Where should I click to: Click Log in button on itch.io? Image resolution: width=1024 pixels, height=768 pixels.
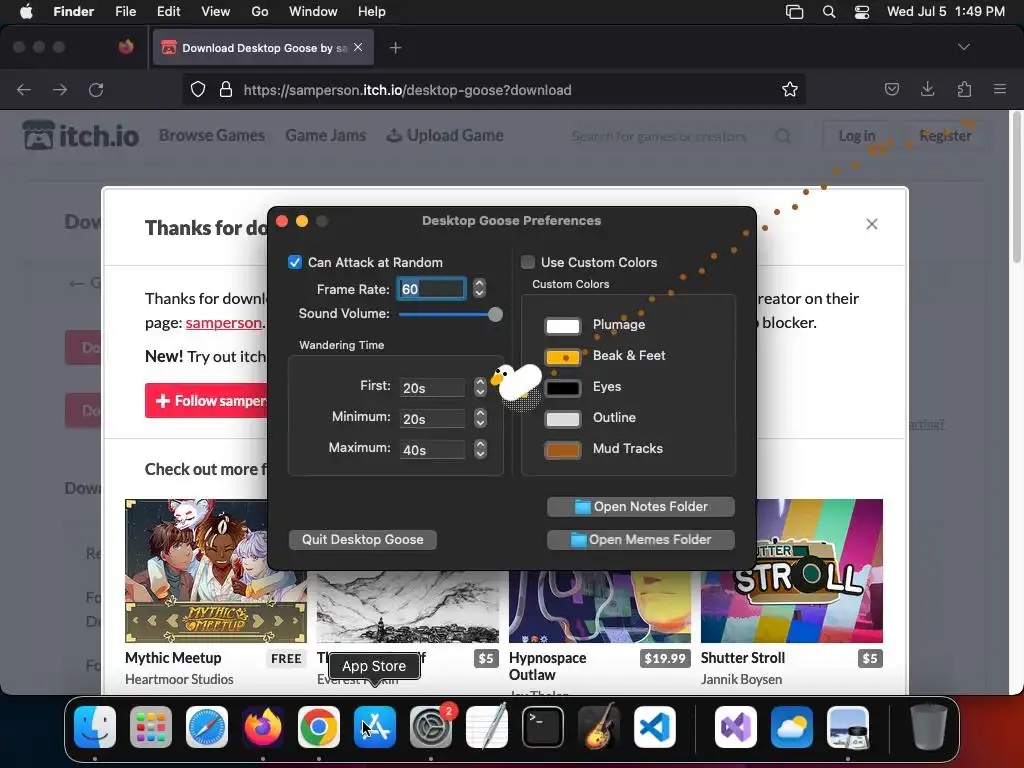pos(856,136)
